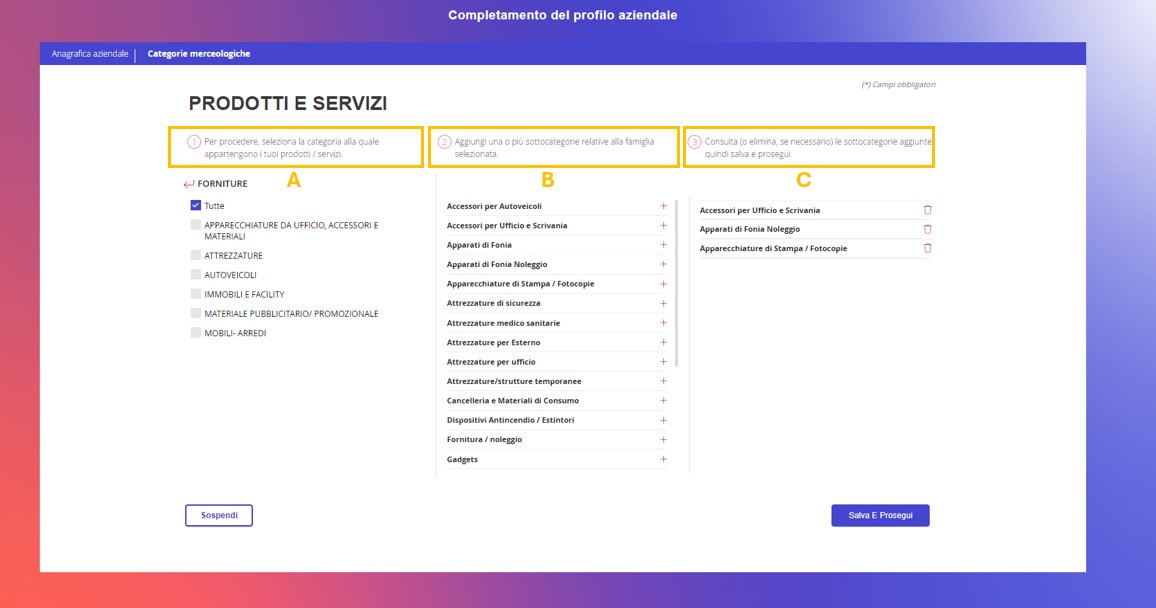The height and width of the screenshot is (608, 1156).
Task: Open the Anagrafica aziendale tab
Action: pyautogui.click(x=90, y=54)
